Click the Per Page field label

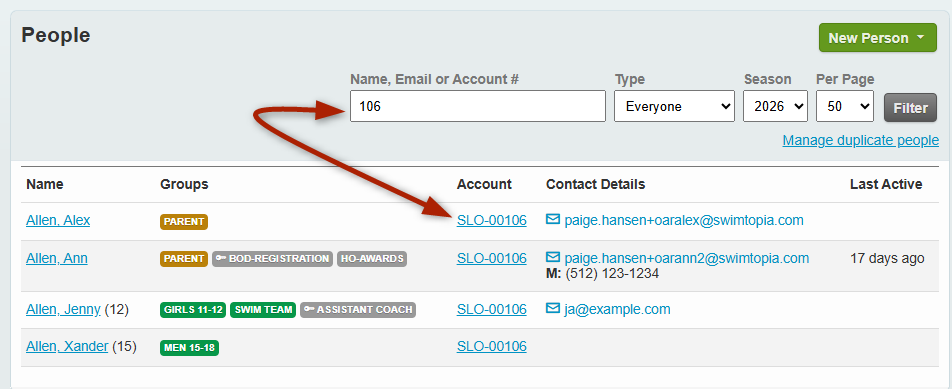coord(845,79)
